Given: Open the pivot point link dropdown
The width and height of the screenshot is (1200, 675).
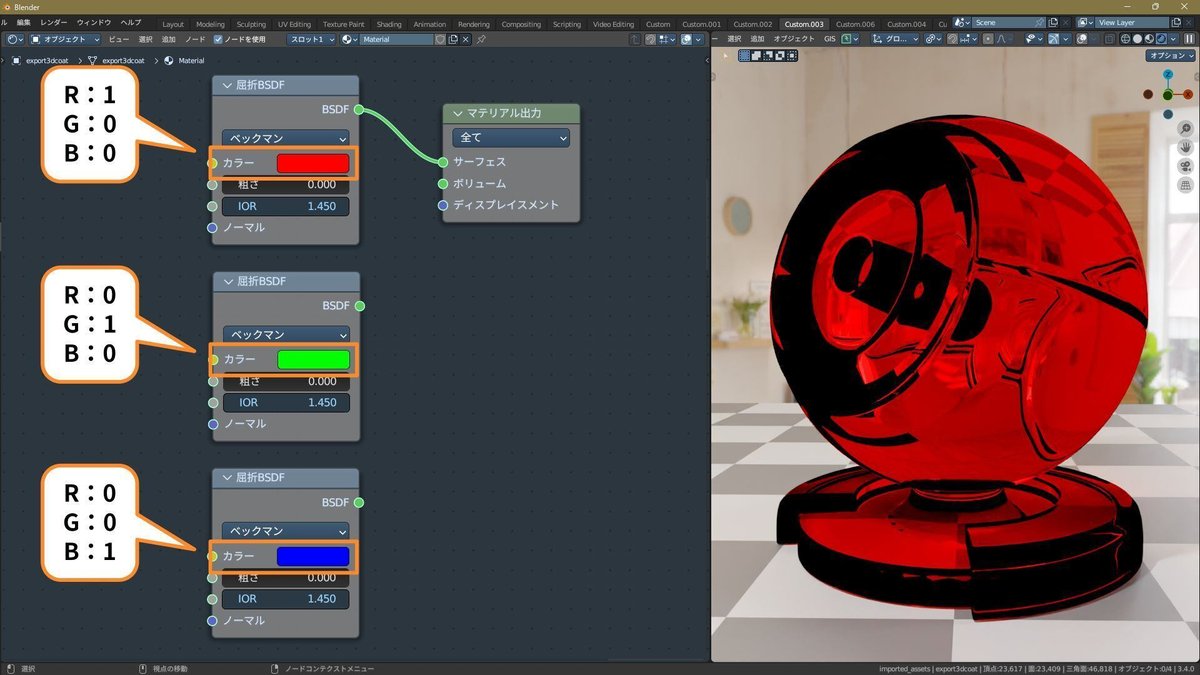Looking at the screenshot, I should pos(932,39).
